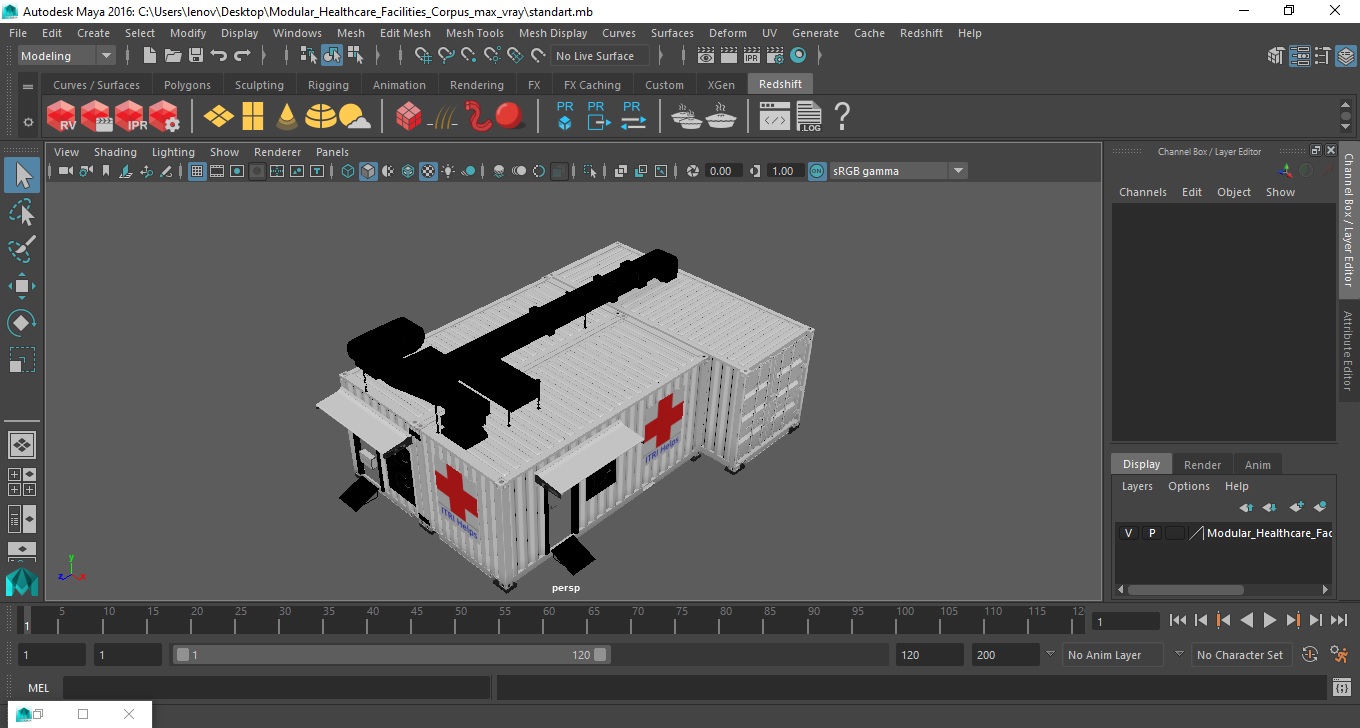Create Redshift sun and sky icon

(x=354, y=117)
